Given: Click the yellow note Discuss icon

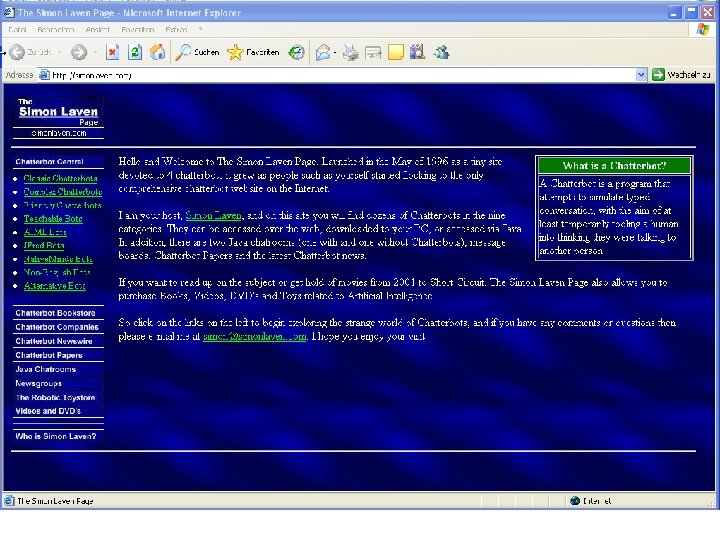Looking at the screenshot, I should pyautogui.click(x=396, y=52).
